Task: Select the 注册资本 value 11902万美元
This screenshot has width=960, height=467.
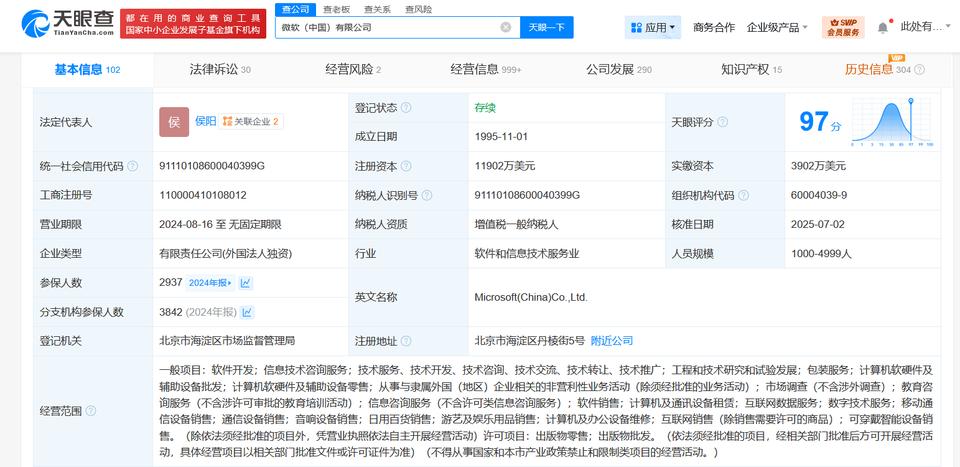Action: click(x=505, y=166)
